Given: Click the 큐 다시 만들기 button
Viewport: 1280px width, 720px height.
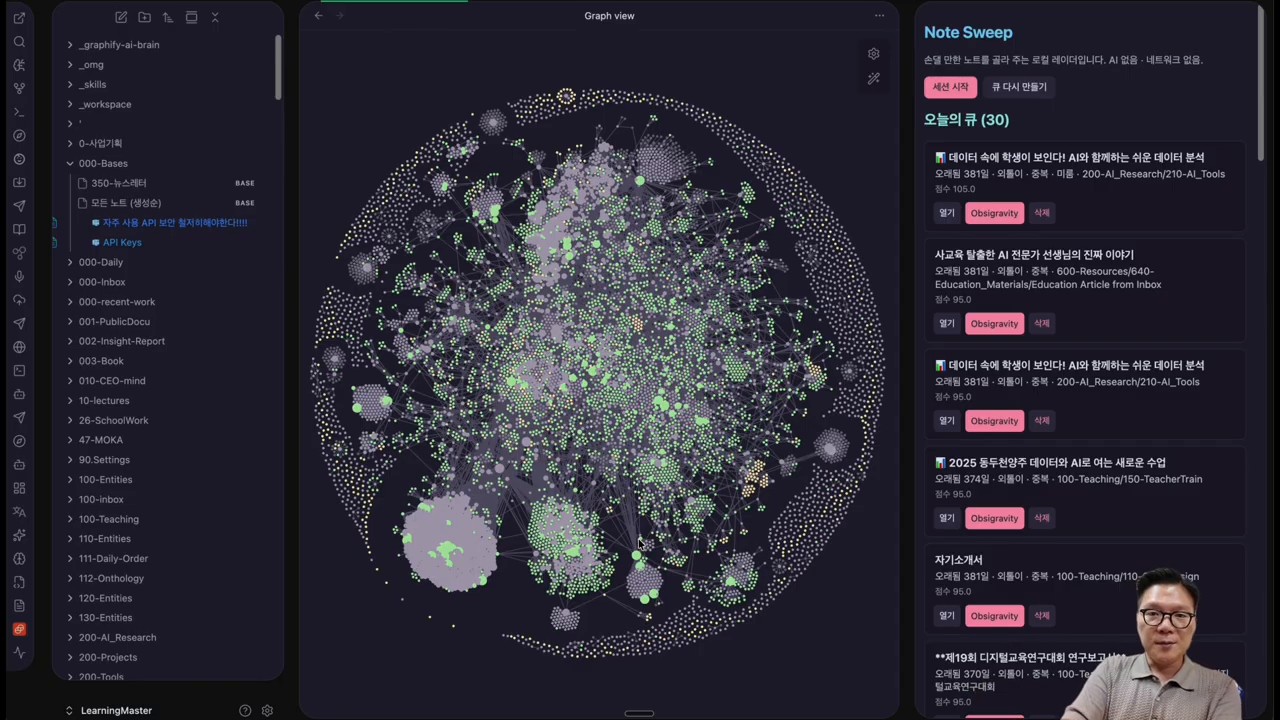Looking at the screenshot, I should click(1019, 87).
